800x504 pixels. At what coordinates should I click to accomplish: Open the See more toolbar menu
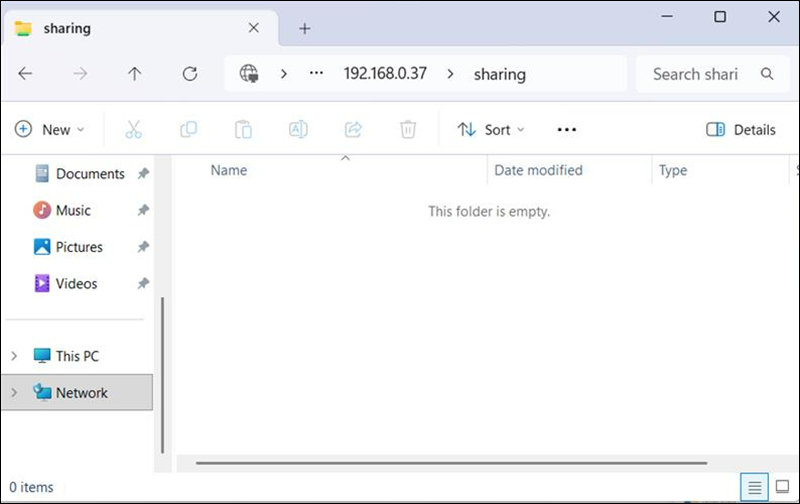click(567, 130)
